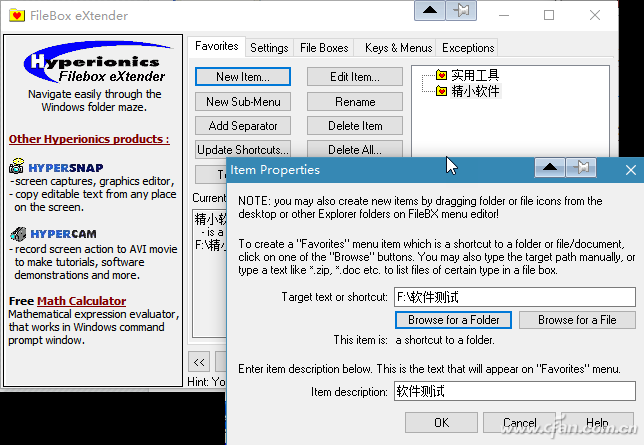Select the 精小软件 tree item
Image resolution: width=644 pixels, height=445 pixels.
(475, 91)
